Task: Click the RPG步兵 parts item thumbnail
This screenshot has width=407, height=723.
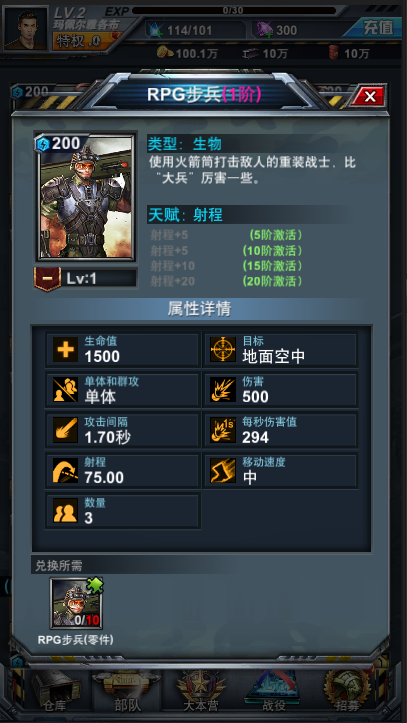Action: pos(77,603)
